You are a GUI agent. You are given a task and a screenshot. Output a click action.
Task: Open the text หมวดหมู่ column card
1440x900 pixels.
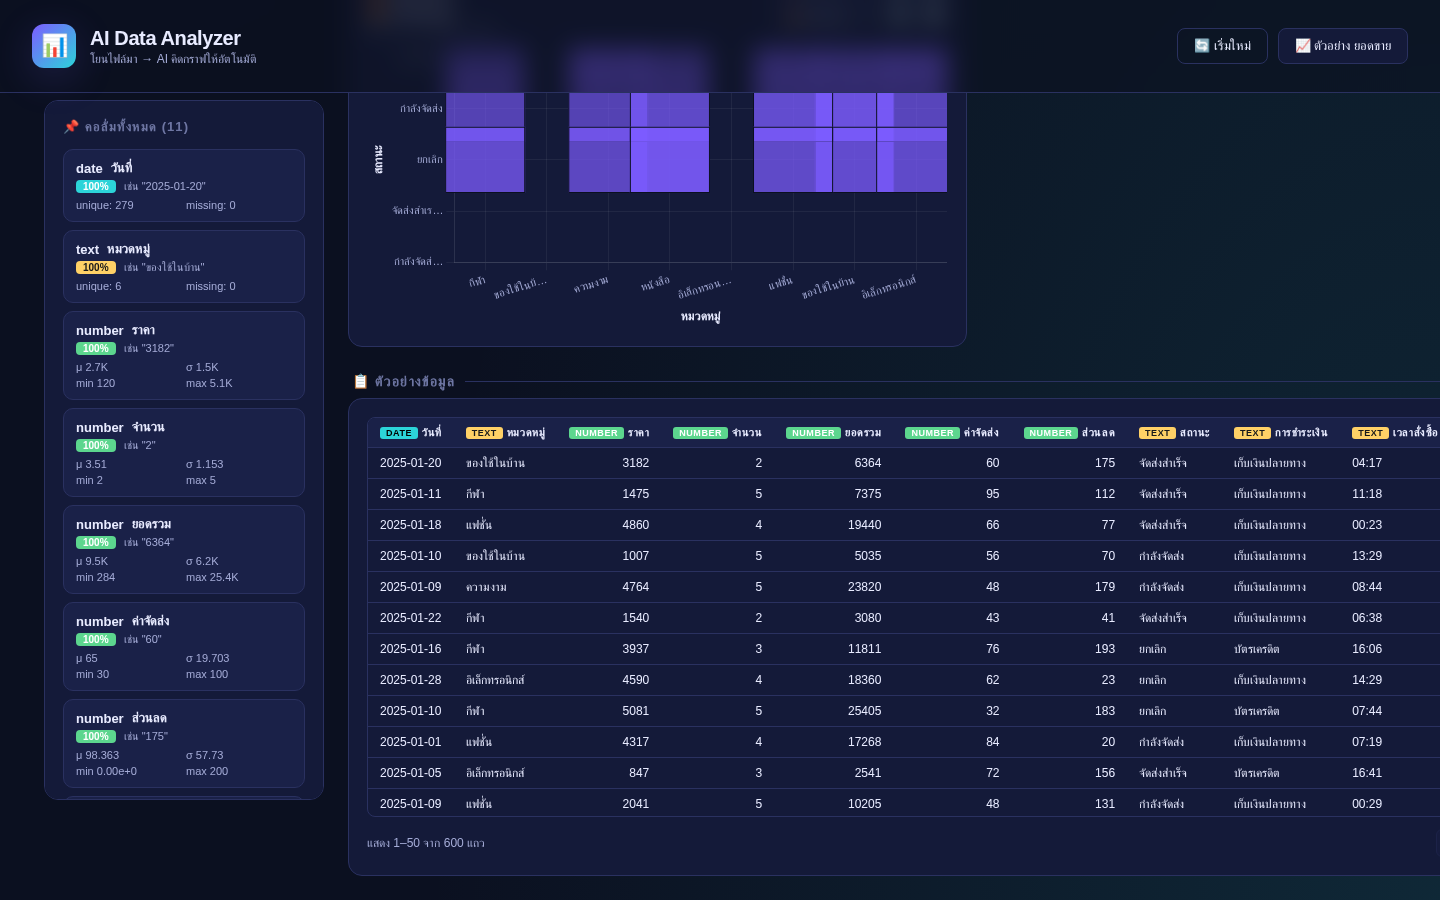coord(184,266)
